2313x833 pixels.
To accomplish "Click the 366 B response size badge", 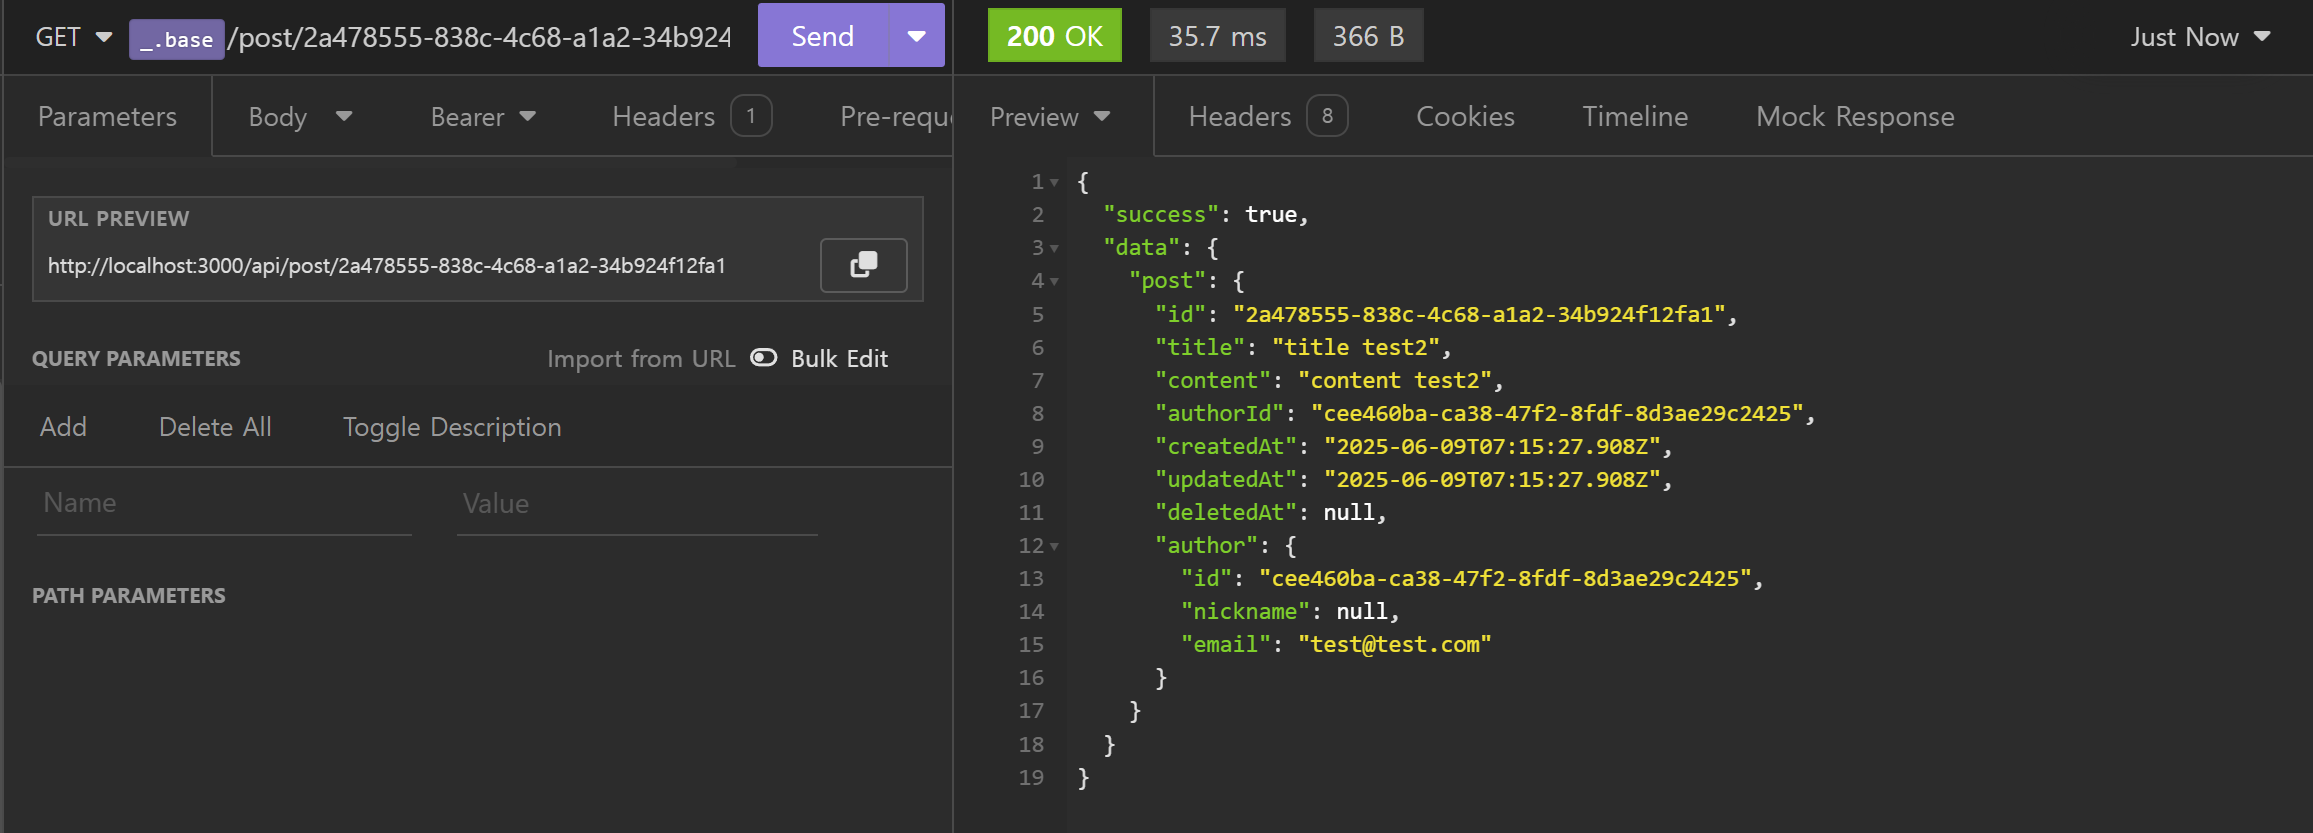I will pyautogui.click(x=1368, y=36).
